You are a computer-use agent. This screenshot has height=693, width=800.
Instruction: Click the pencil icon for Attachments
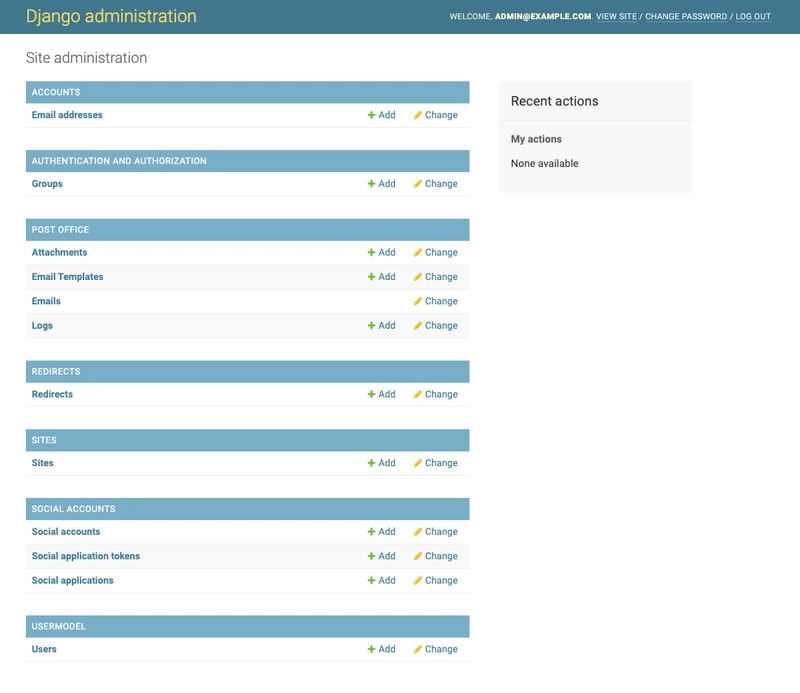(x=418, y=252)
